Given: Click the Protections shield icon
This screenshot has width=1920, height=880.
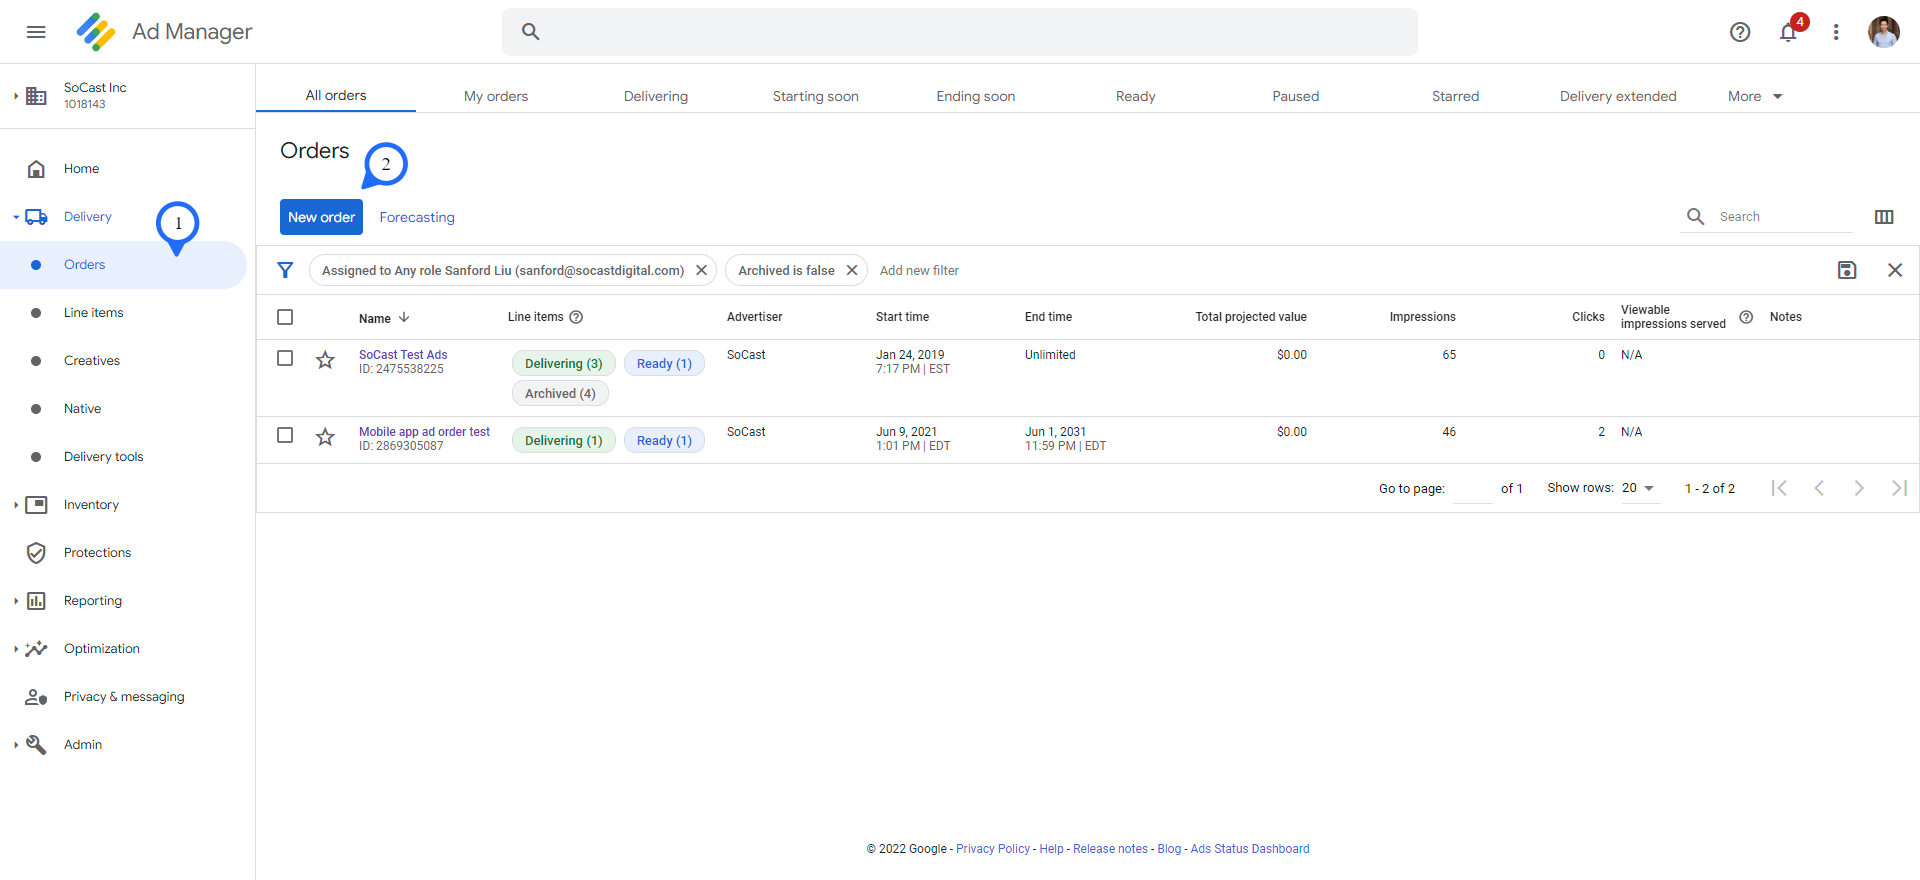Looking at the screenshot, I should tap(36, 553).
